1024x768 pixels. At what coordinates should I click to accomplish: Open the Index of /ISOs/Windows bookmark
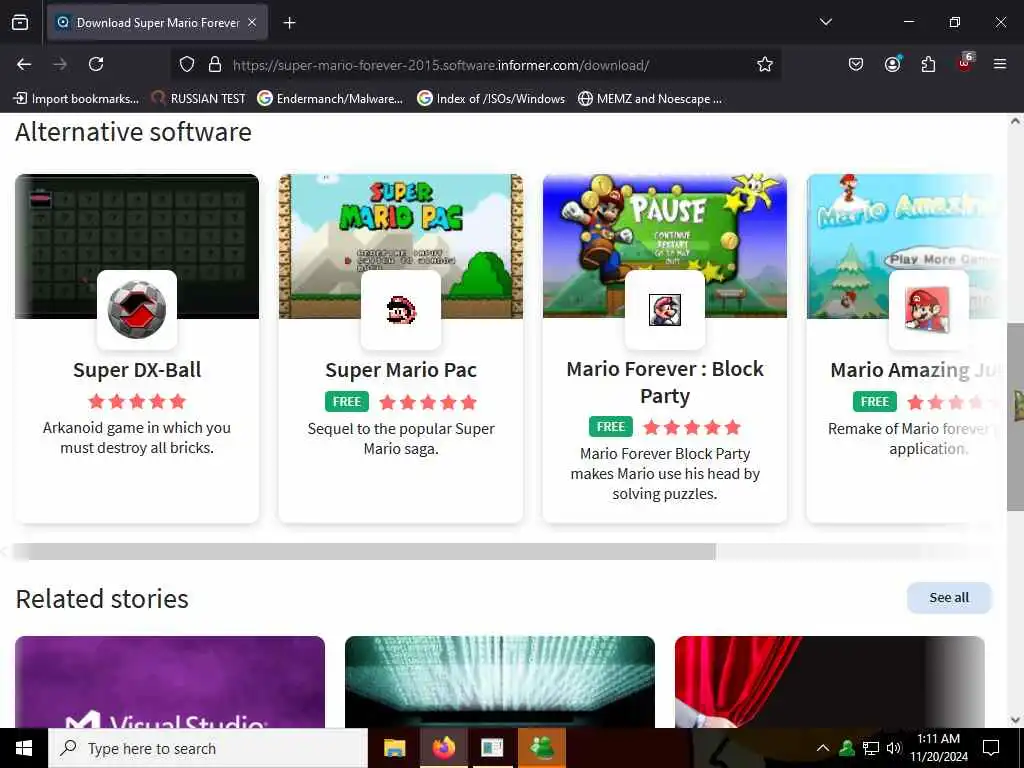(x=491, y=99)
